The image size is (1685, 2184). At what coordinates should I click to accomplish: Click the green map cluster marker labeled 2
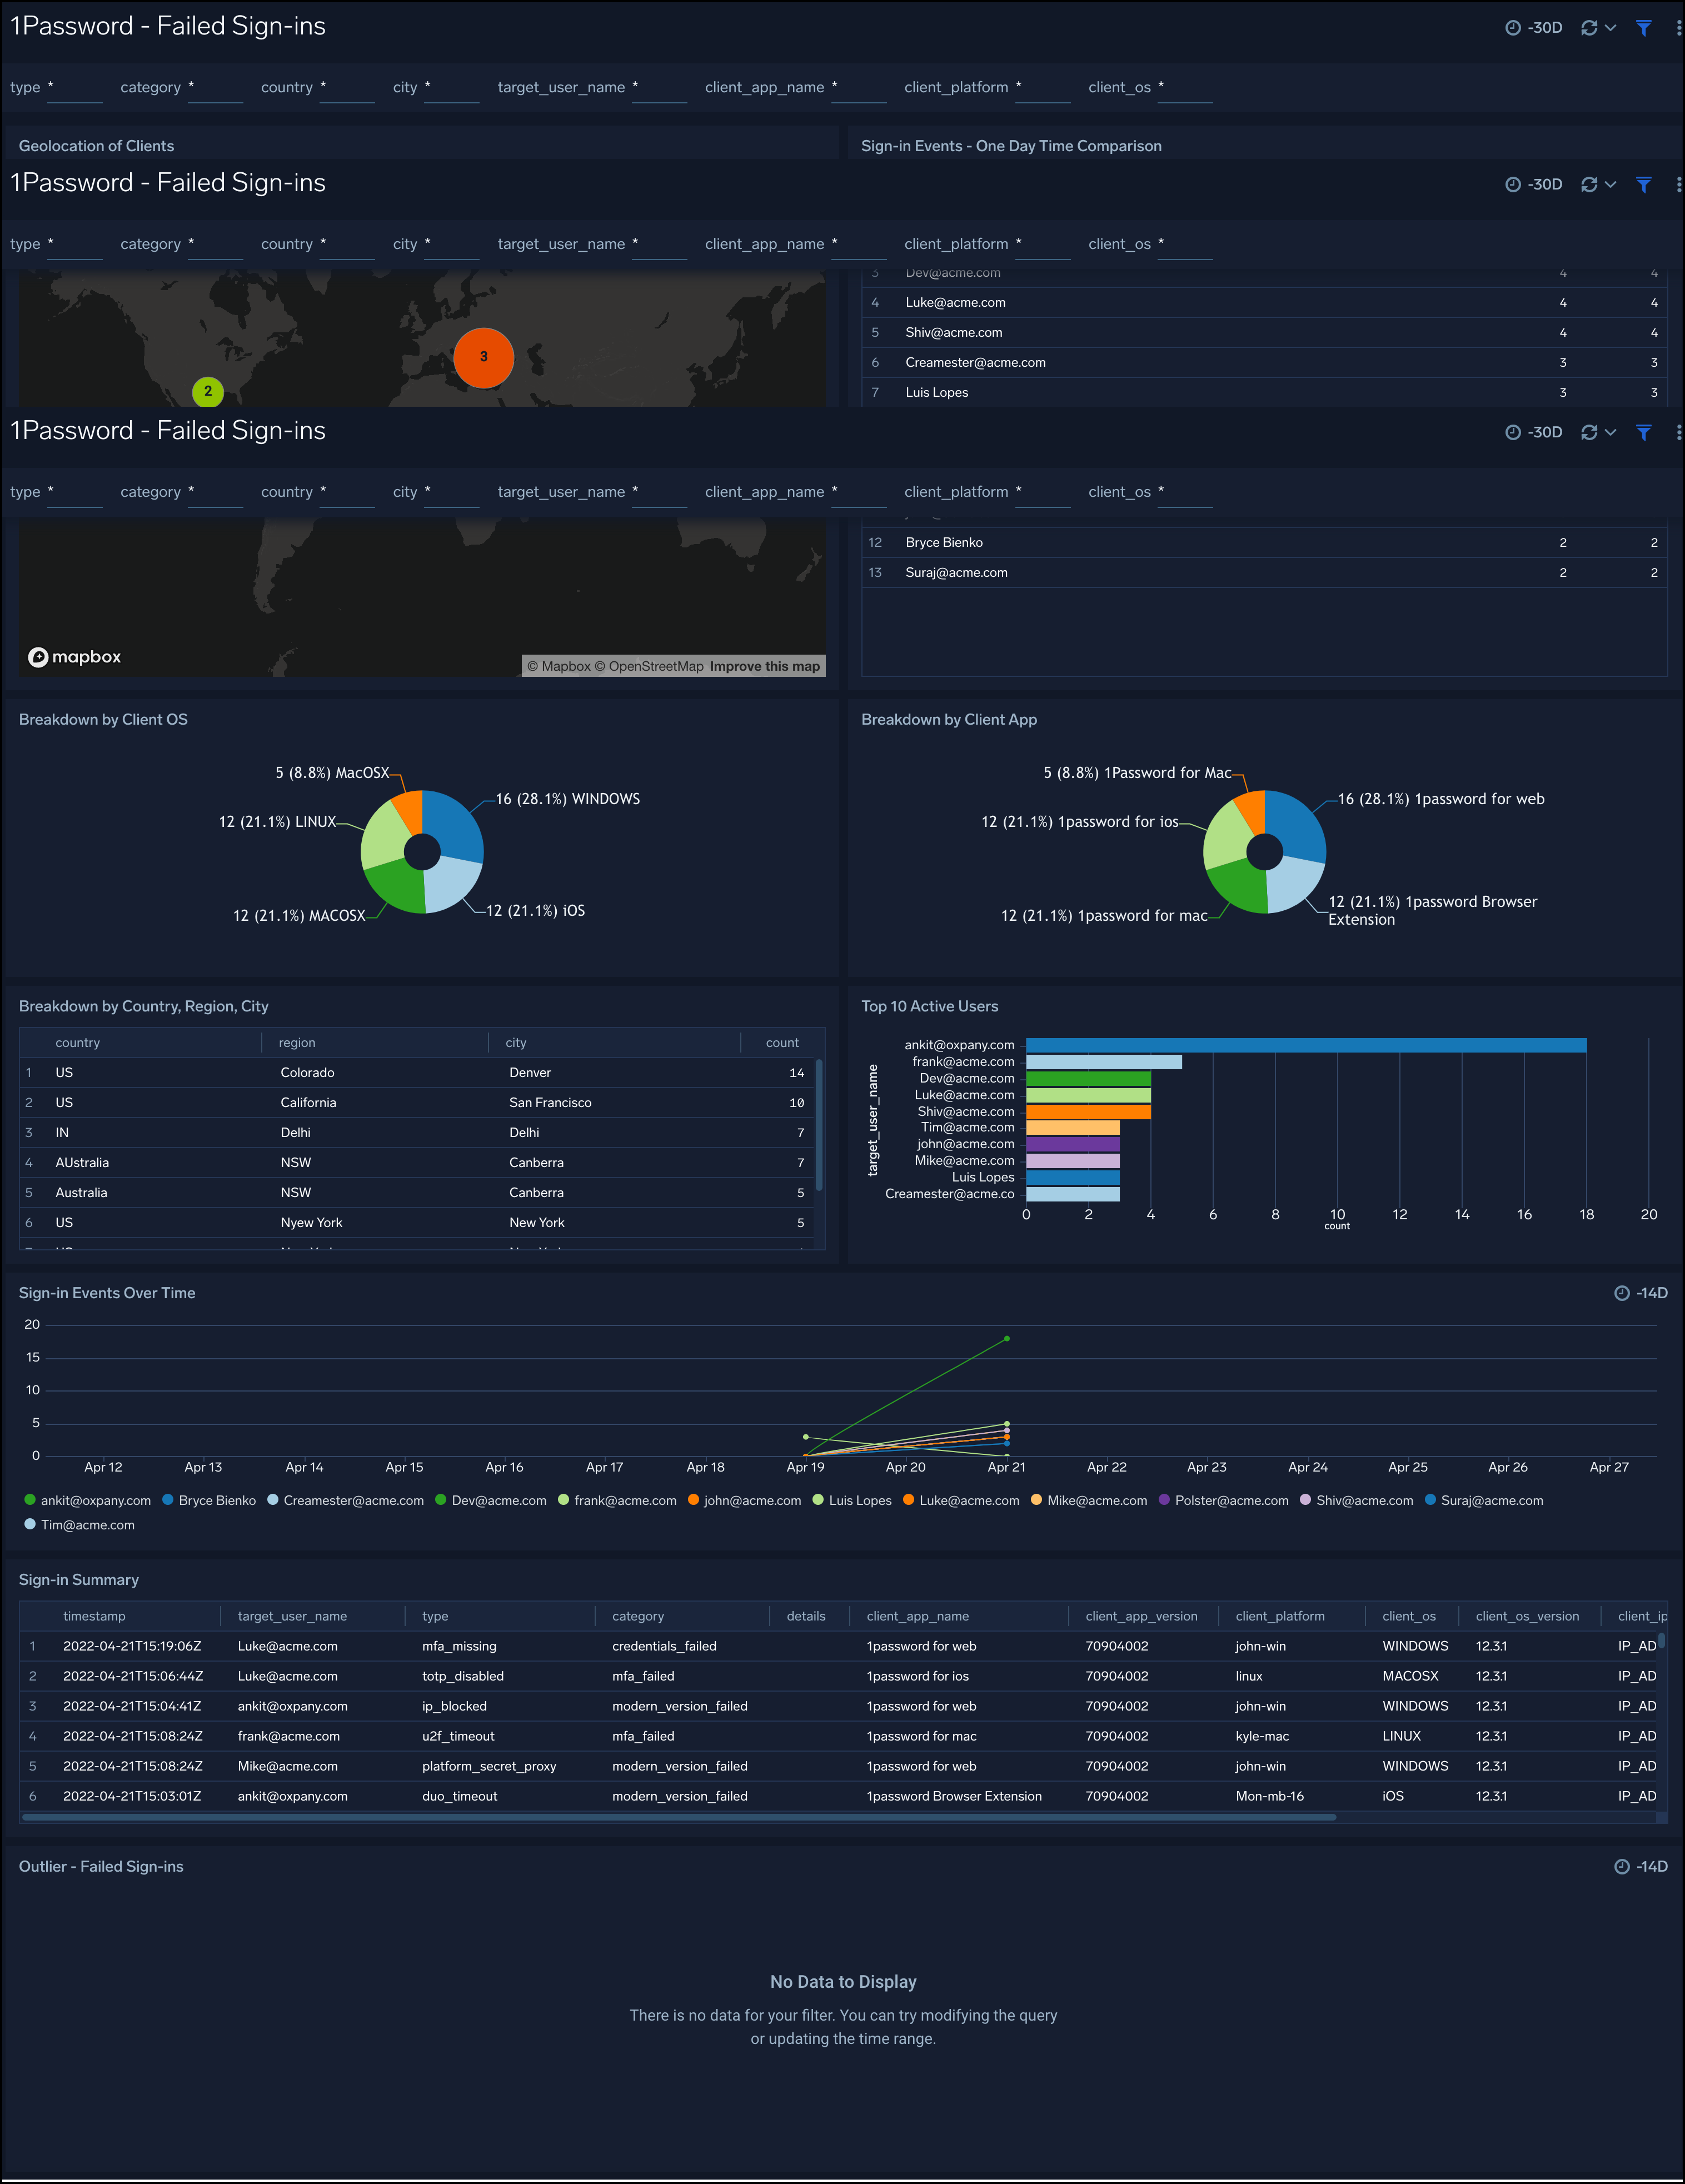pos(208,391)
